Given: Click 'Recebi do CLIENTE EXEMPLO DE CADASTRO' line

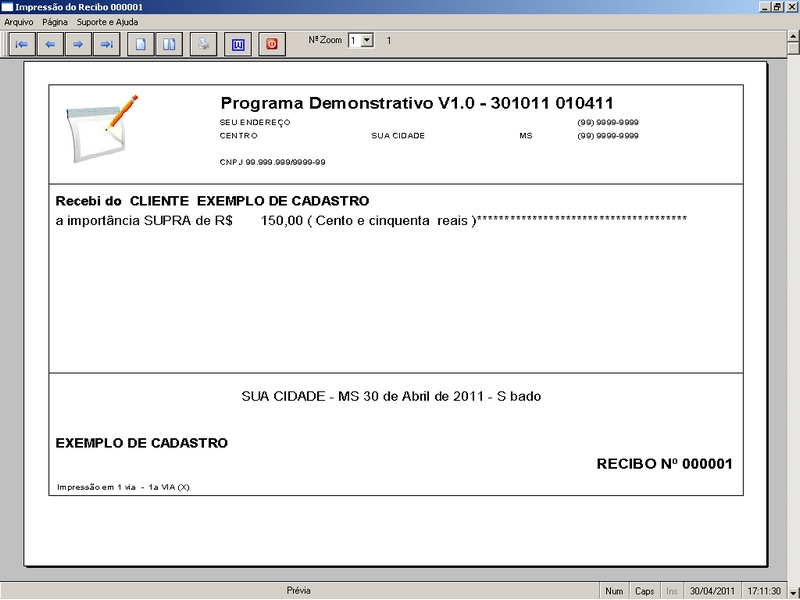Looking at the screenshot, I should pos(212,201).
